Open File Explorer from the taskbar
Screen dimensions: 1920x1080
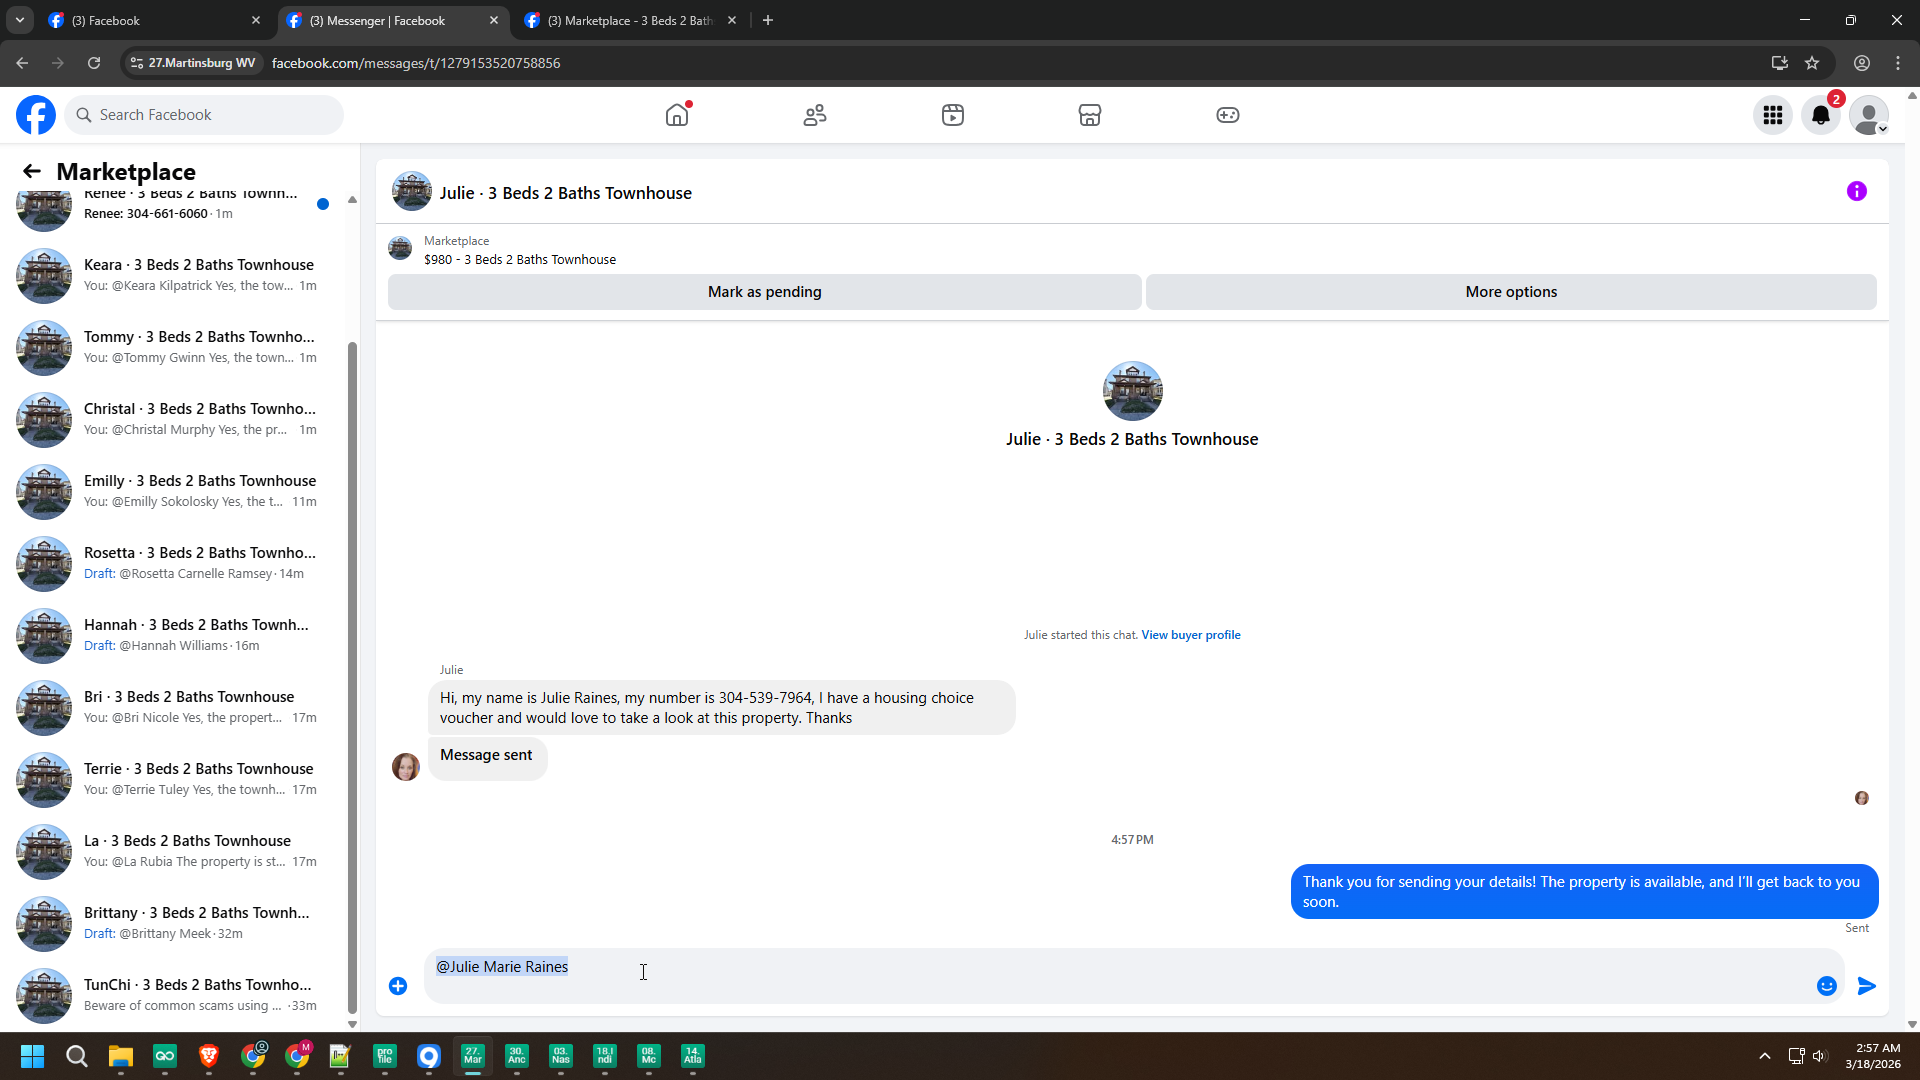121,1056
